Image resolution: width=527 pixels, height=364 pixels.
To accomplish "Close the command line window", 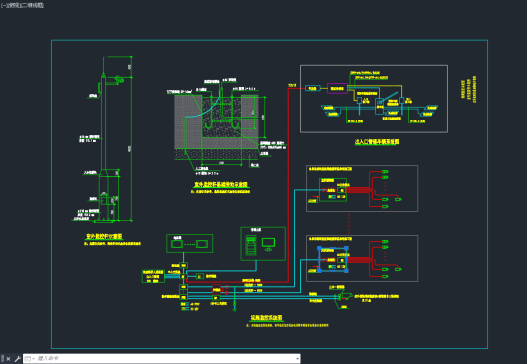I will pos(8,359).
